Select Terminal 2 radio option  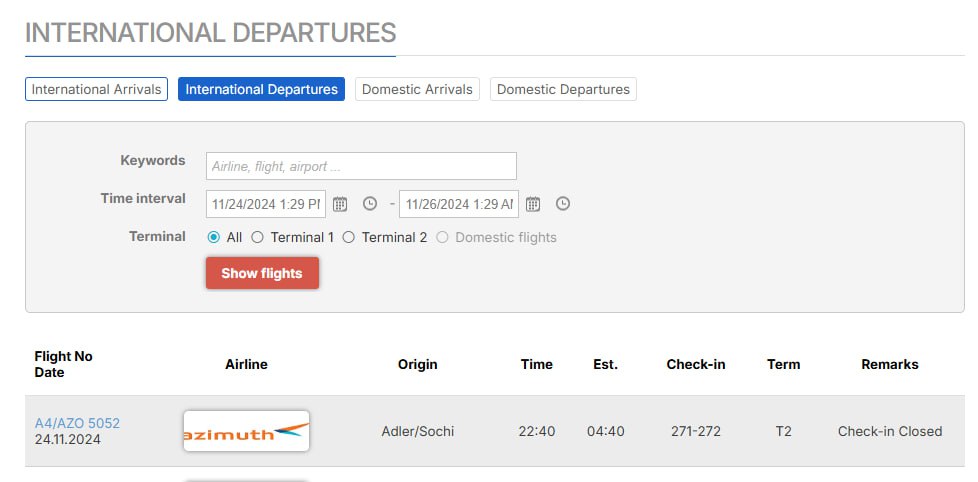coord(349,237)
